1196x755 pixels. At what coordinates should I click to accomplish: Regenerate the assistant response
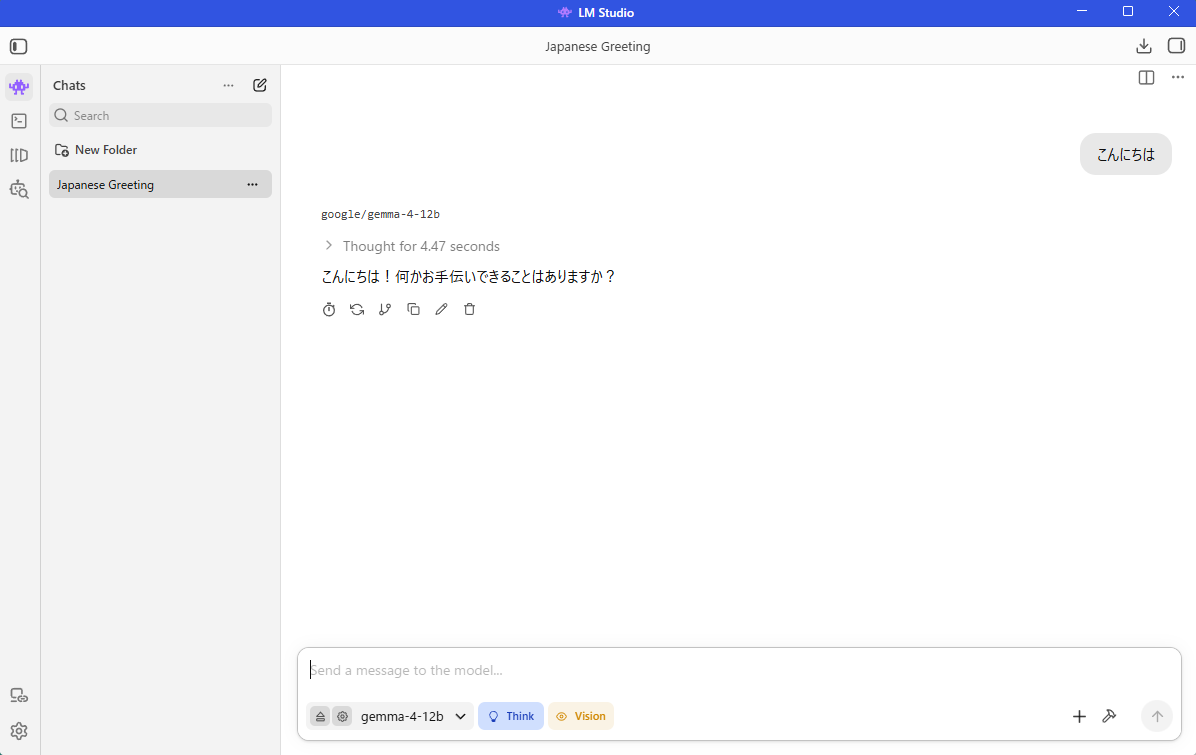[357, 310]
